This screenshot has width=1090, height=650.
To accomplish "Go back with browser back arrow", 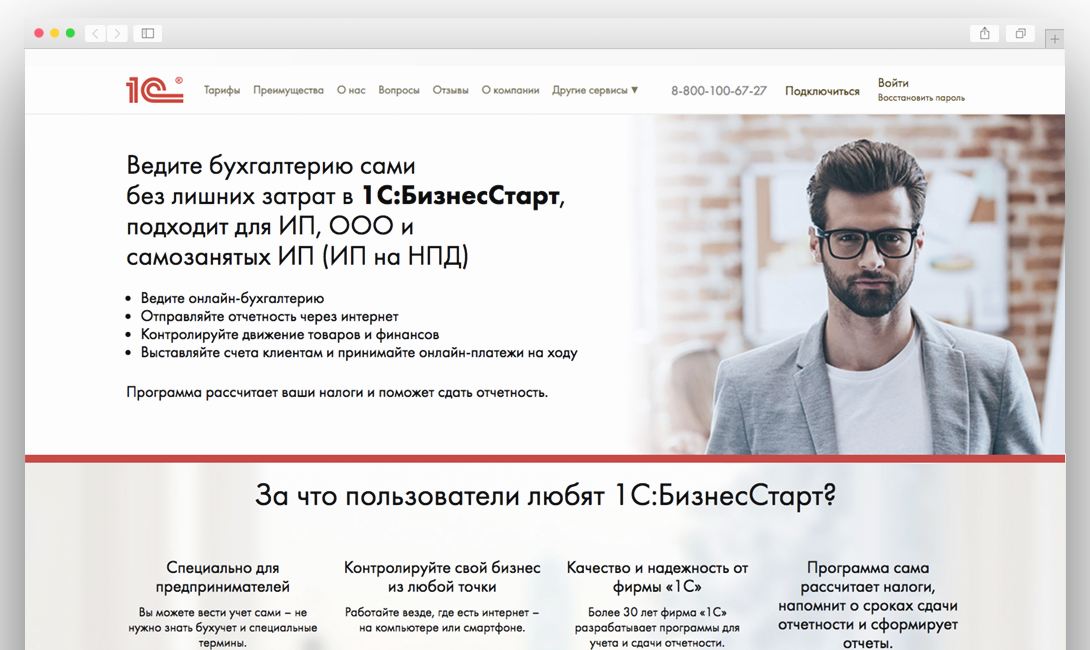I will click(95, 33).
